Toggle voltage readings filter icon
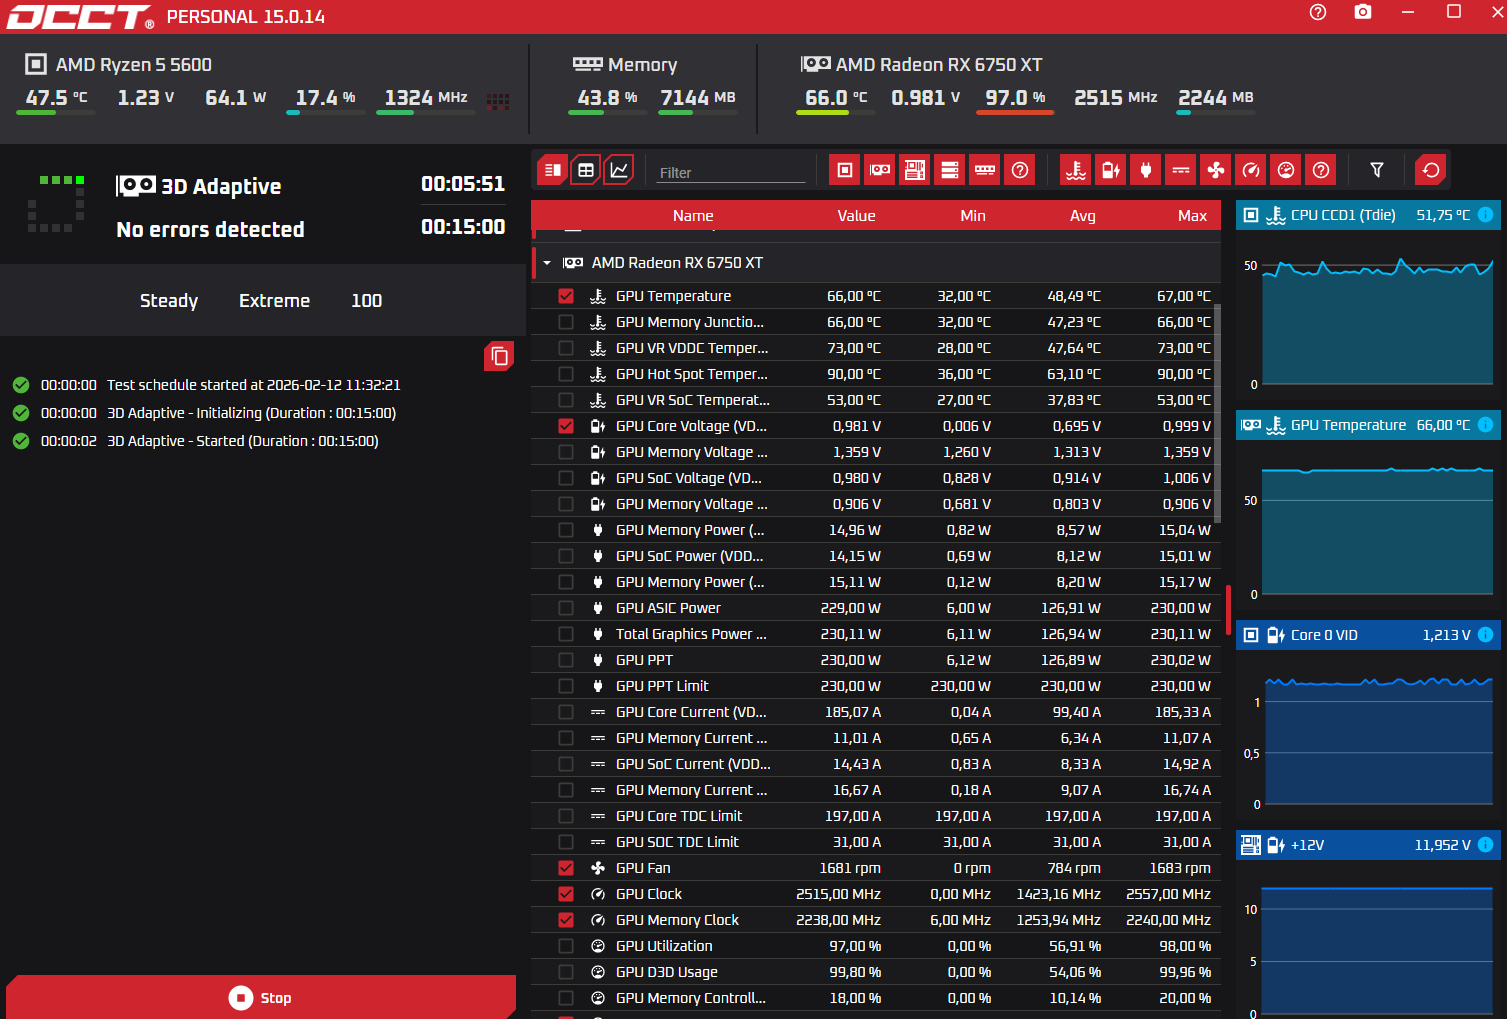 [x=1111, y=170]
